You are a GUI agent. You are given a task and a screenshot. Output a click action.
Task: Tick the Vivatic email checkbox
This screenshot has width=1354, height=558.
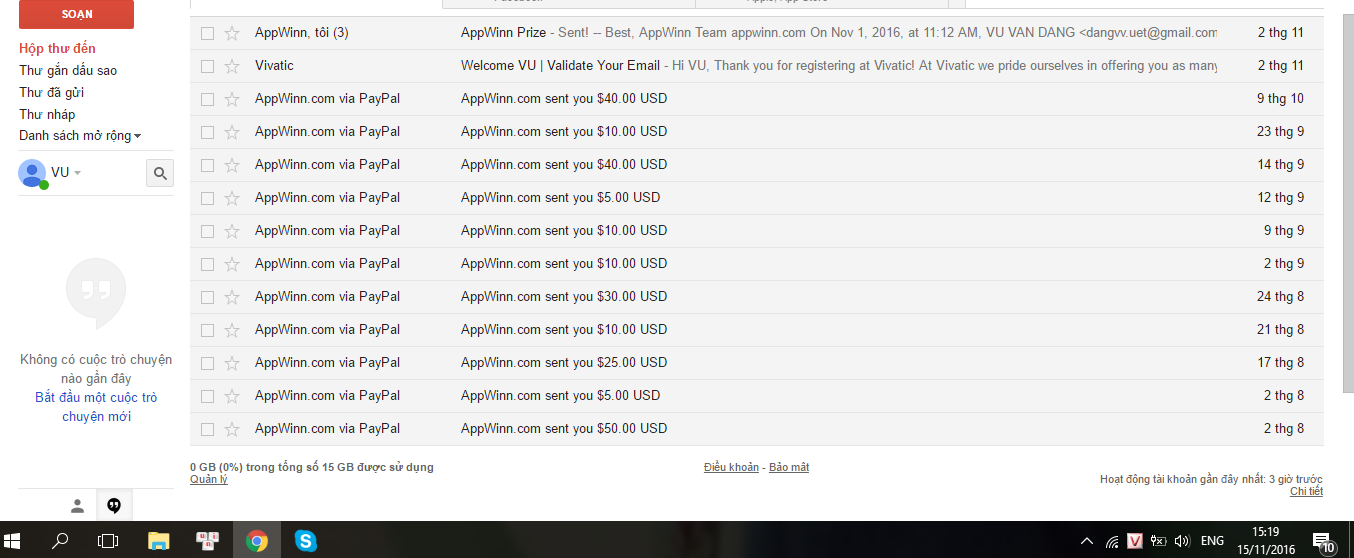pyautogui.click(x=207, y=66)
